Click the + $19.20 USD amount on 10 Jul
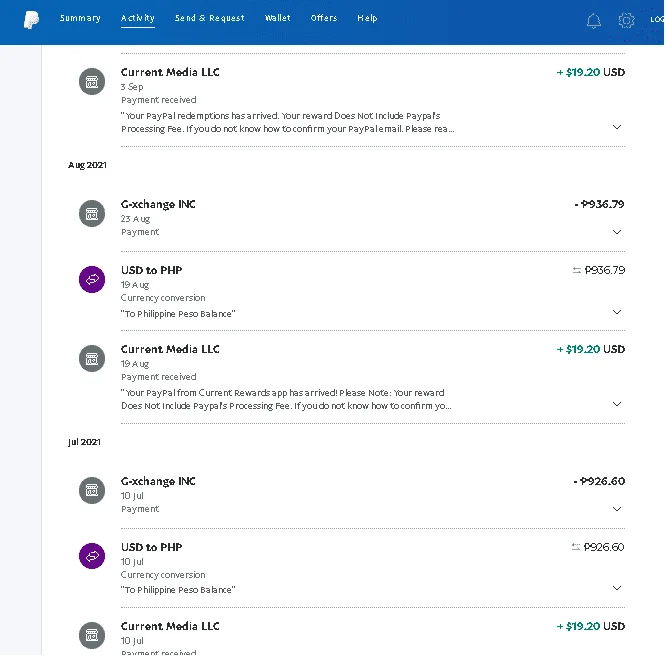Image resolution: width=665 pixels, height=659 pixels. coord(591,626)
